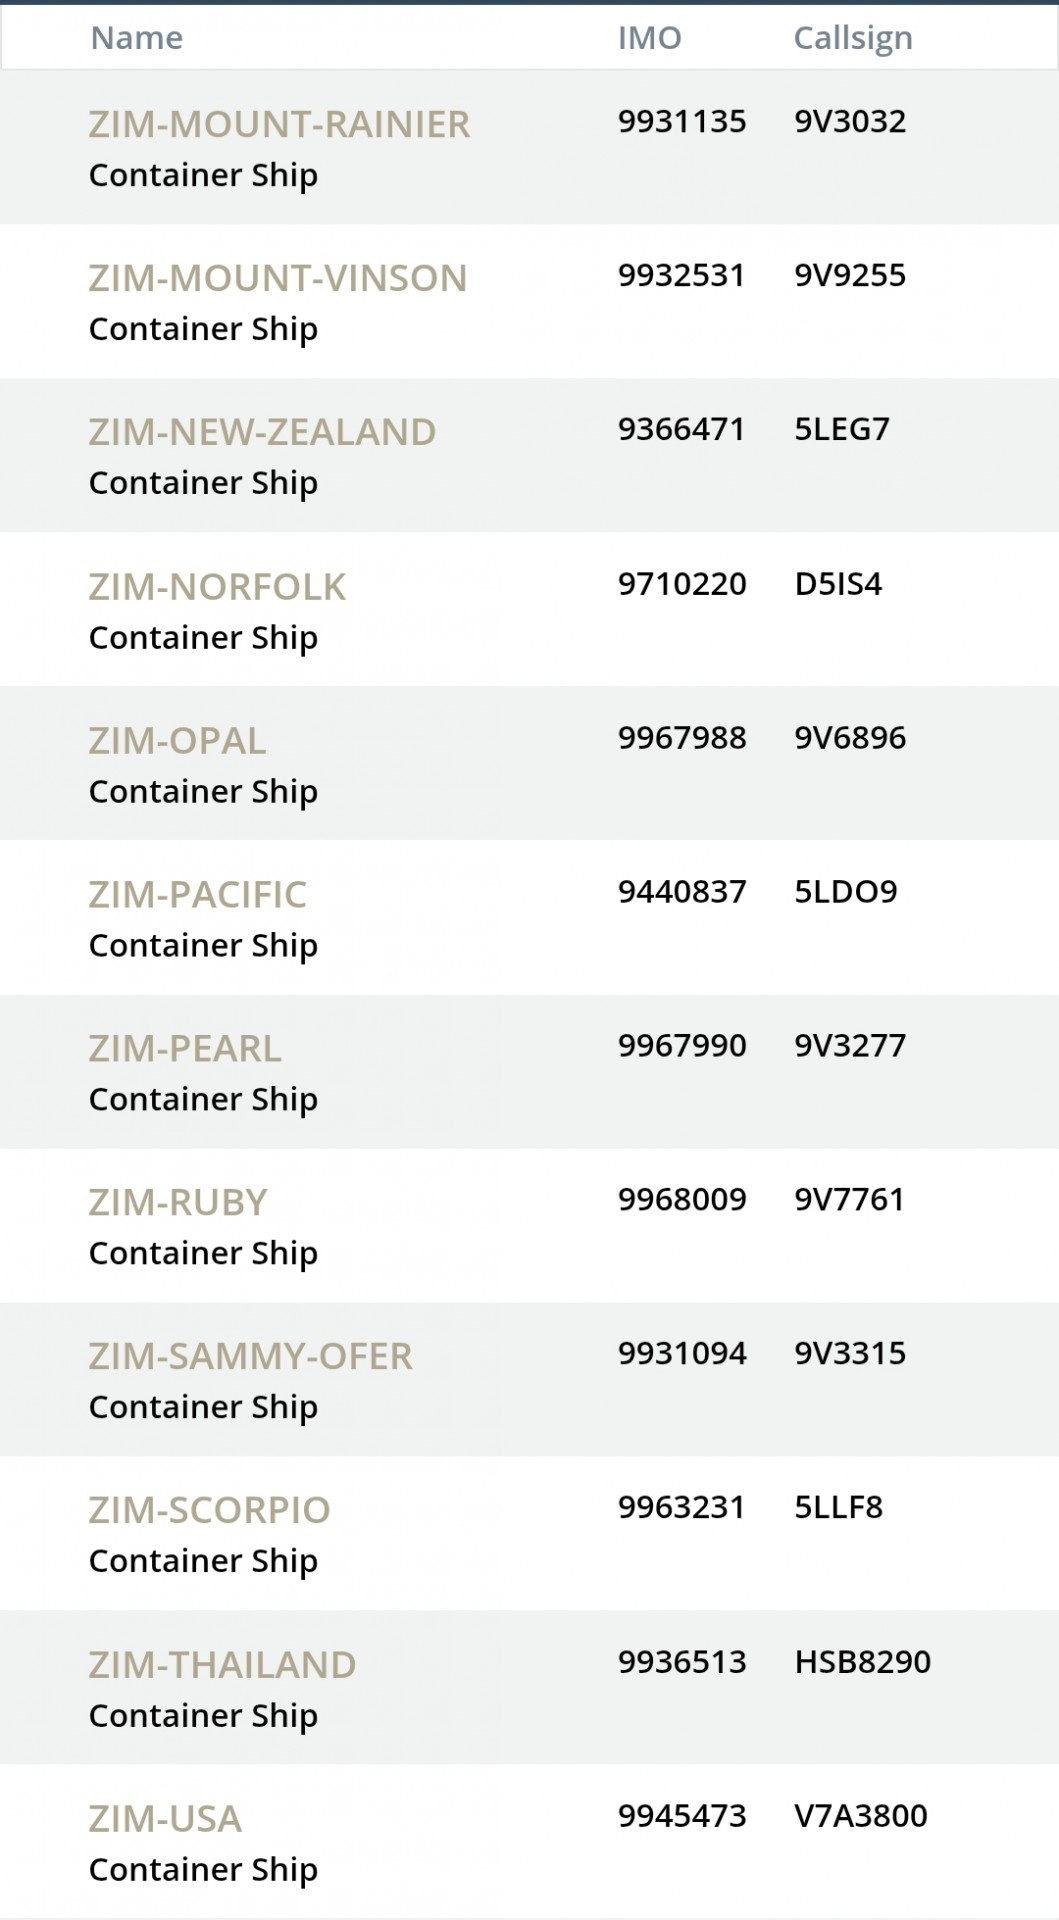The height and width of the screenshot is (1920, 1059).
Task: Select the ZIM-RUBY ship name
Action: pyautogui.click(x=178, y=1203)
